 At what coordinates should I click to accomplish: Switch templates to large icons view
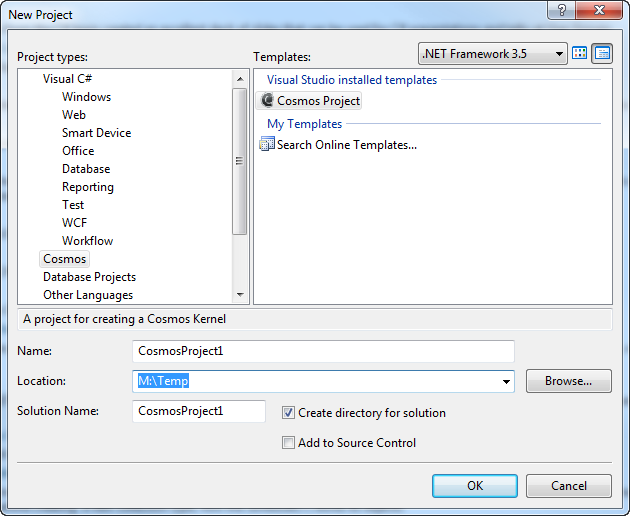click(580, 53)
